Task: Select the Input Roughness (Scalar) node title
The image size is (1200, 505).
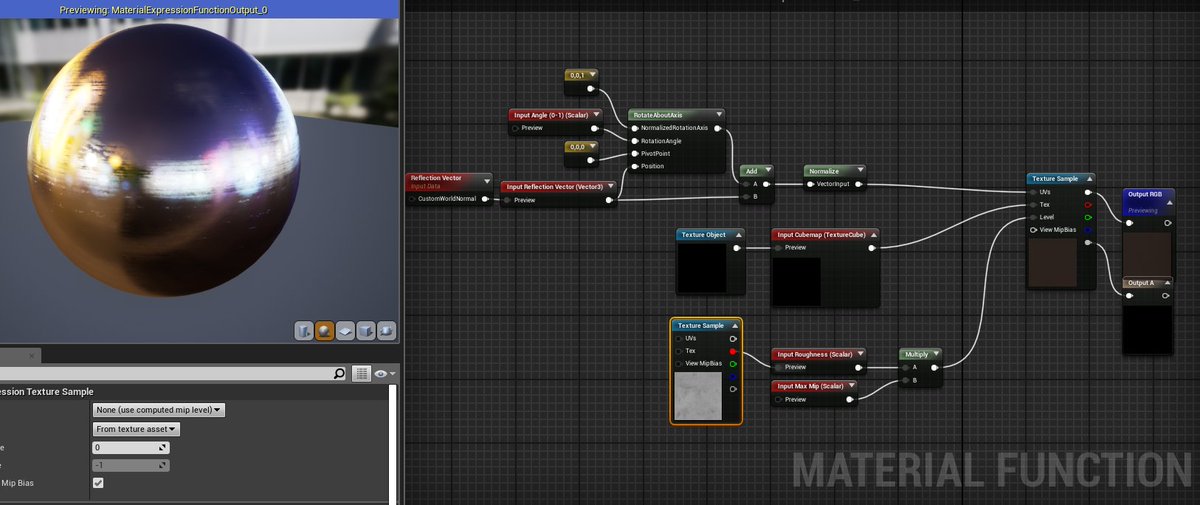Action: (x=815, y=354)
